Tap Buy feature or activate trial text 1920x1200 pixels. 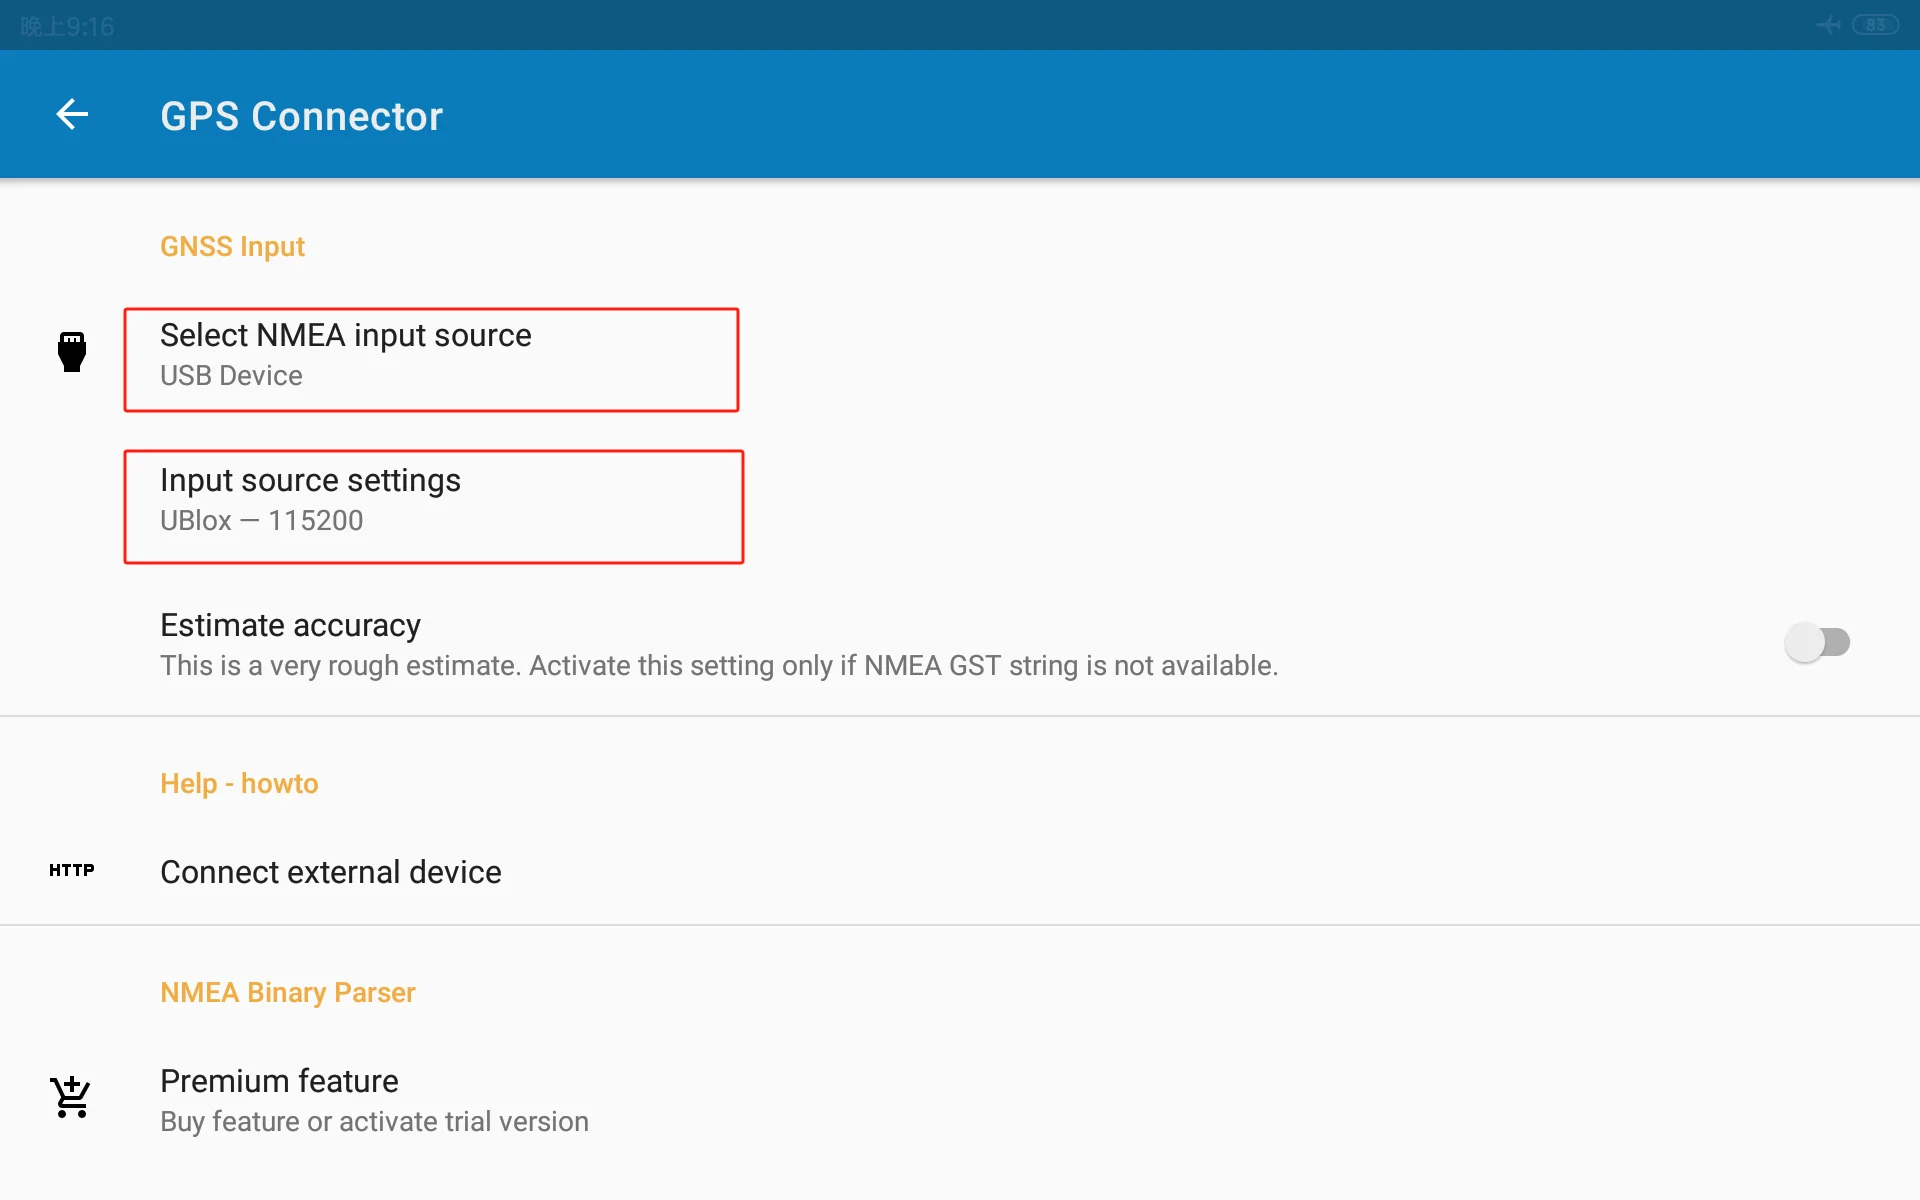pos(374,1122)
